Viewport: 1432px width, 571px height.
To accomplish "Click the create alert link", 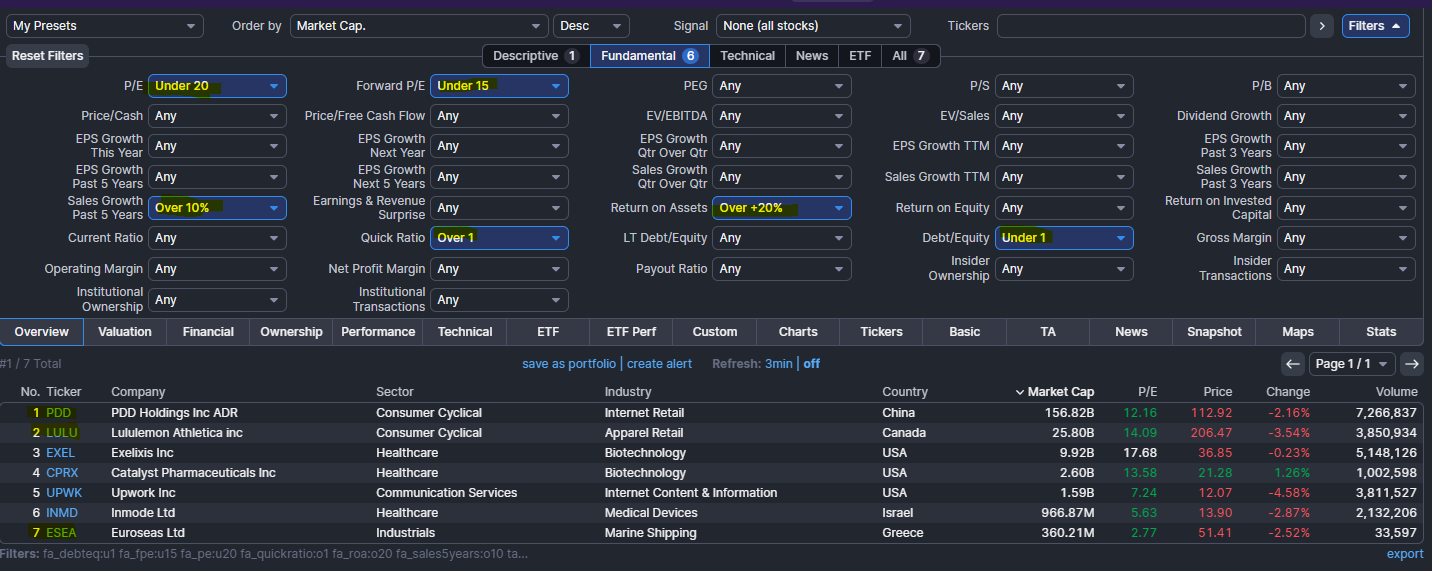I will [x=659, y=364].
